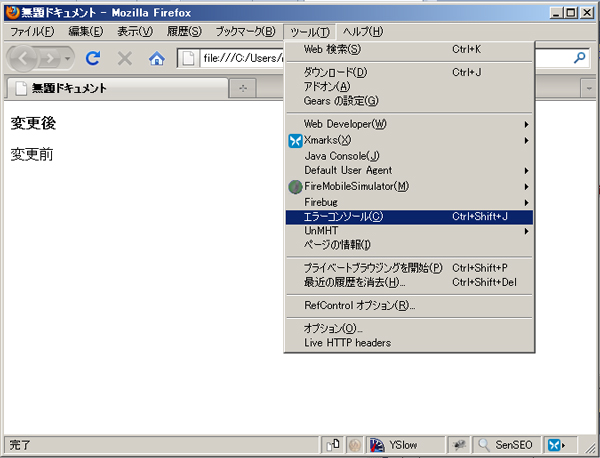The width and height of the screenshot is (600, 458).
Task: Maximize the Firefox window
Action: (x=571, y=13)
